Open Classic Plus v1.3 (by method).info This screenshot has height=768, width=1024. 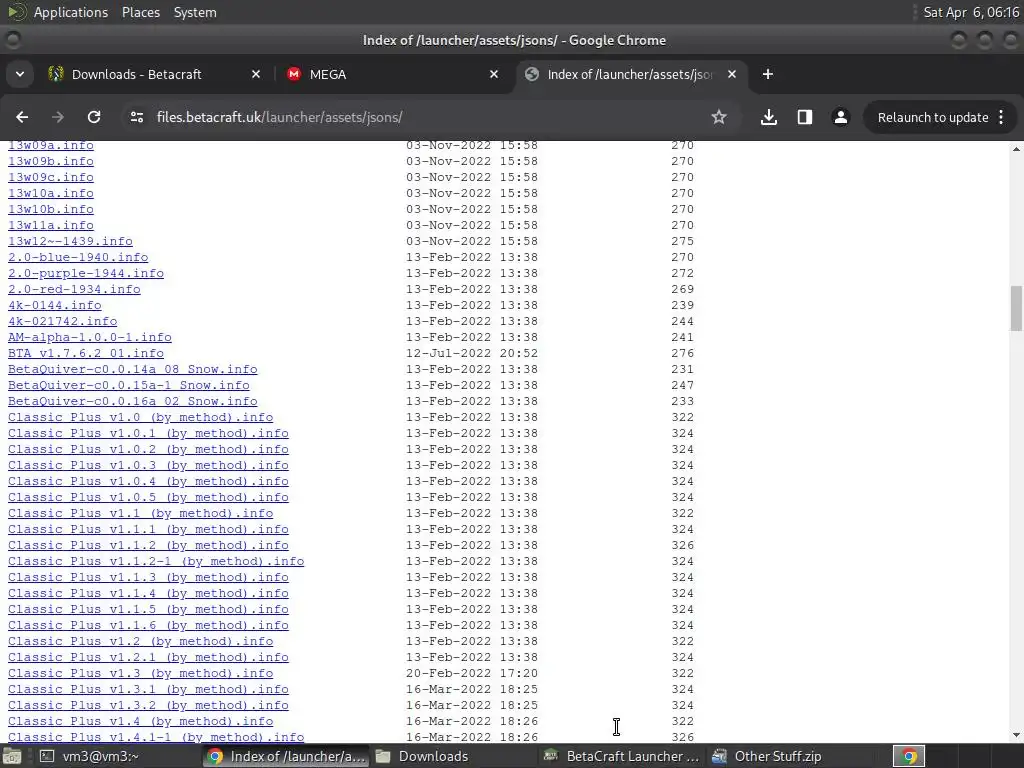tap(140, 673)
